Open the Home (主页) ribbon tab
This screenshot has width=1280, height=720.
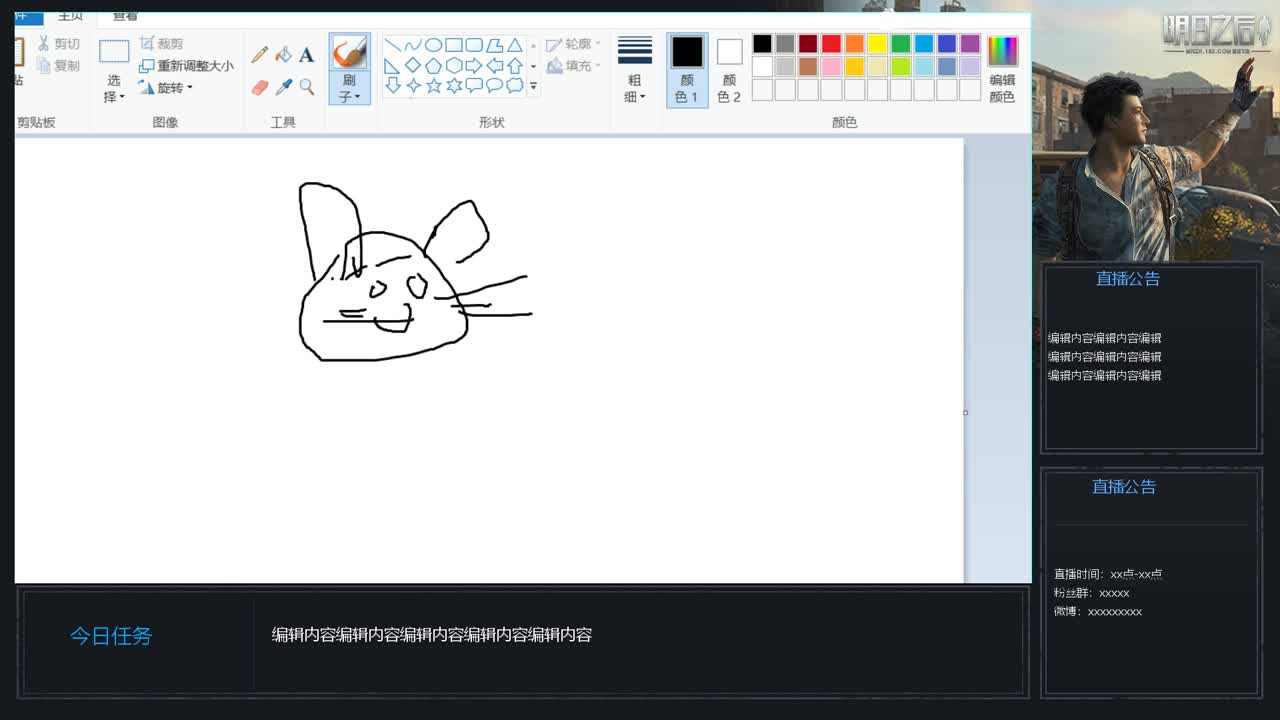coord(70,16)
